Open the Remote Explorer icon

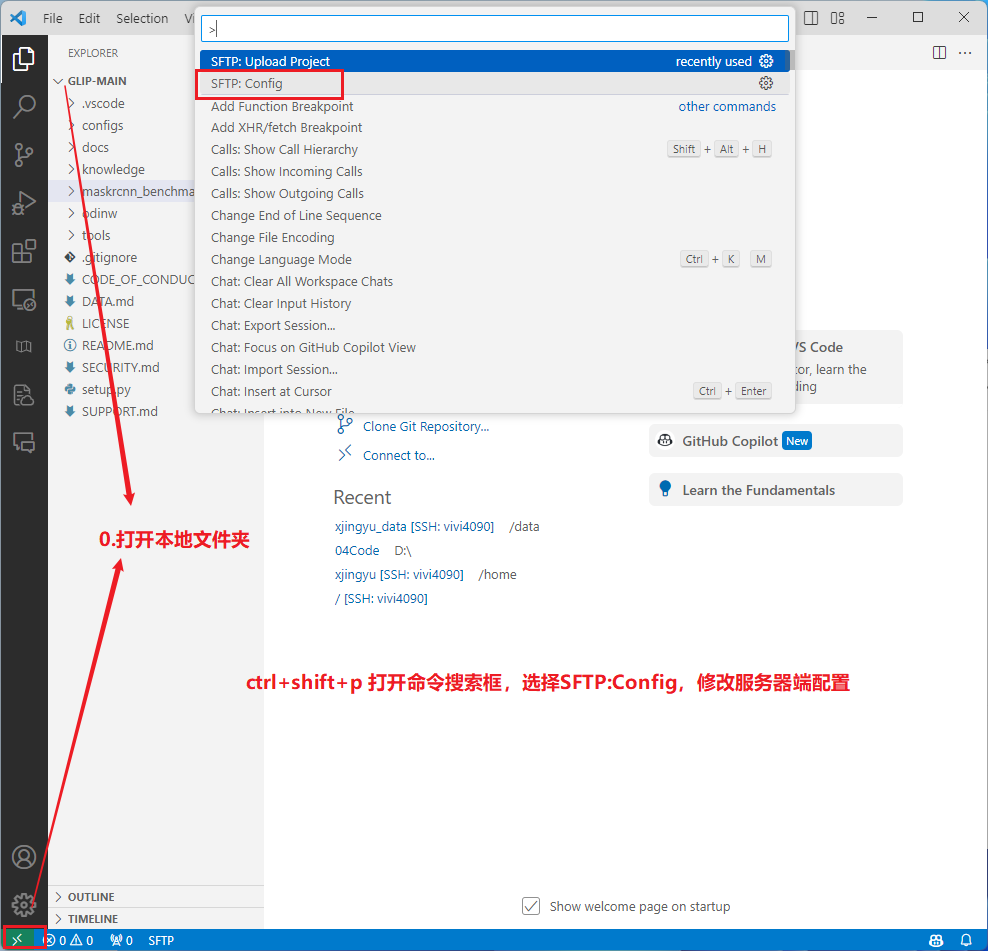tap(23, 299)
